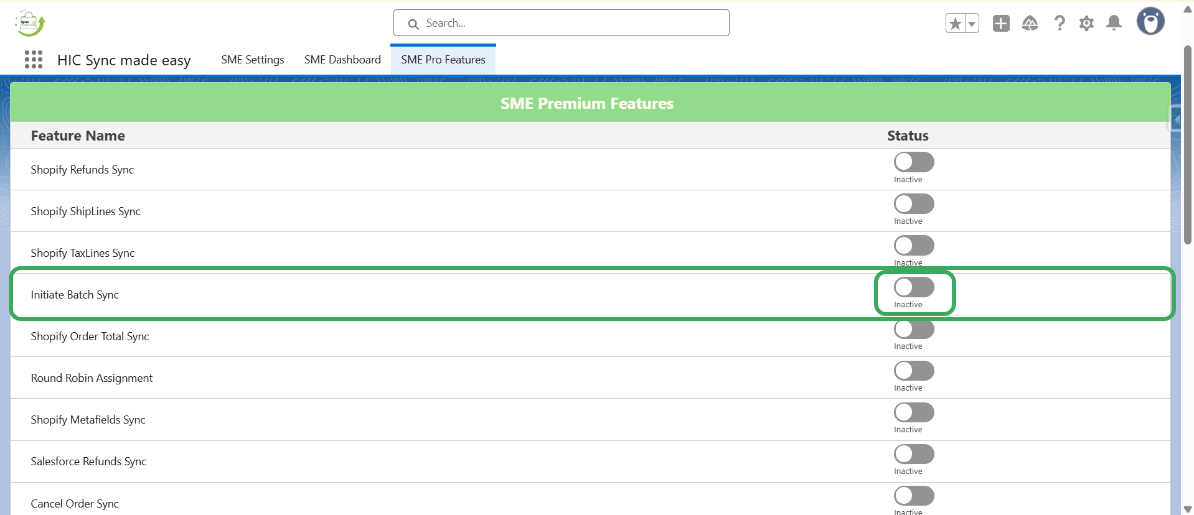Switch to the SME Settings tab
Image resolution: width=1194 pixels, height=515 pixels.
252,60
